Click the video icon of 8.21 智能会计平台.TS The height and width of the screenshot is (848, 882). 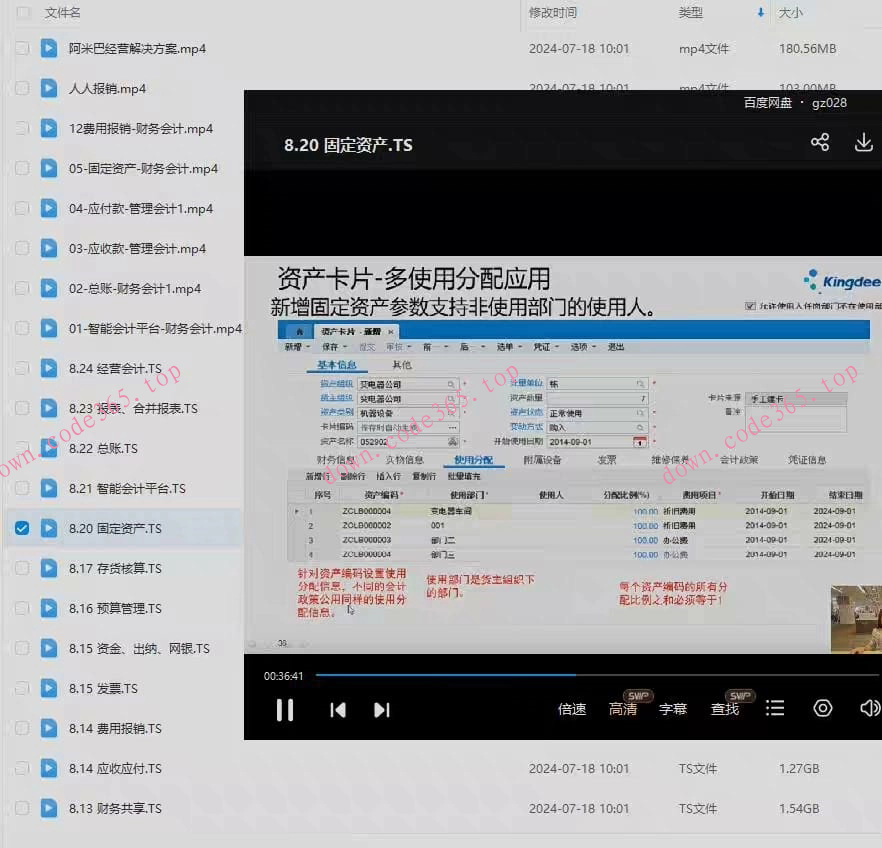(x=49, y=488)
